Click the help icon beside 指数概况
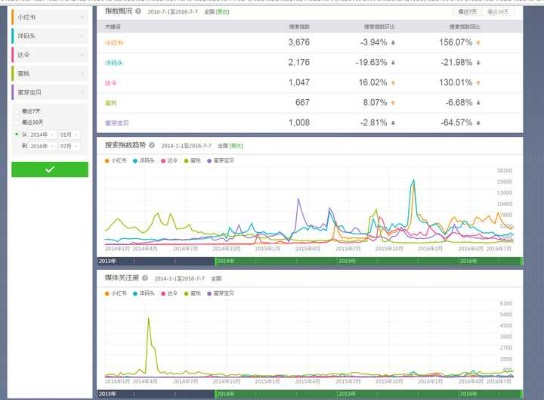The image size is (544, 400). click(x=138, y=11)
